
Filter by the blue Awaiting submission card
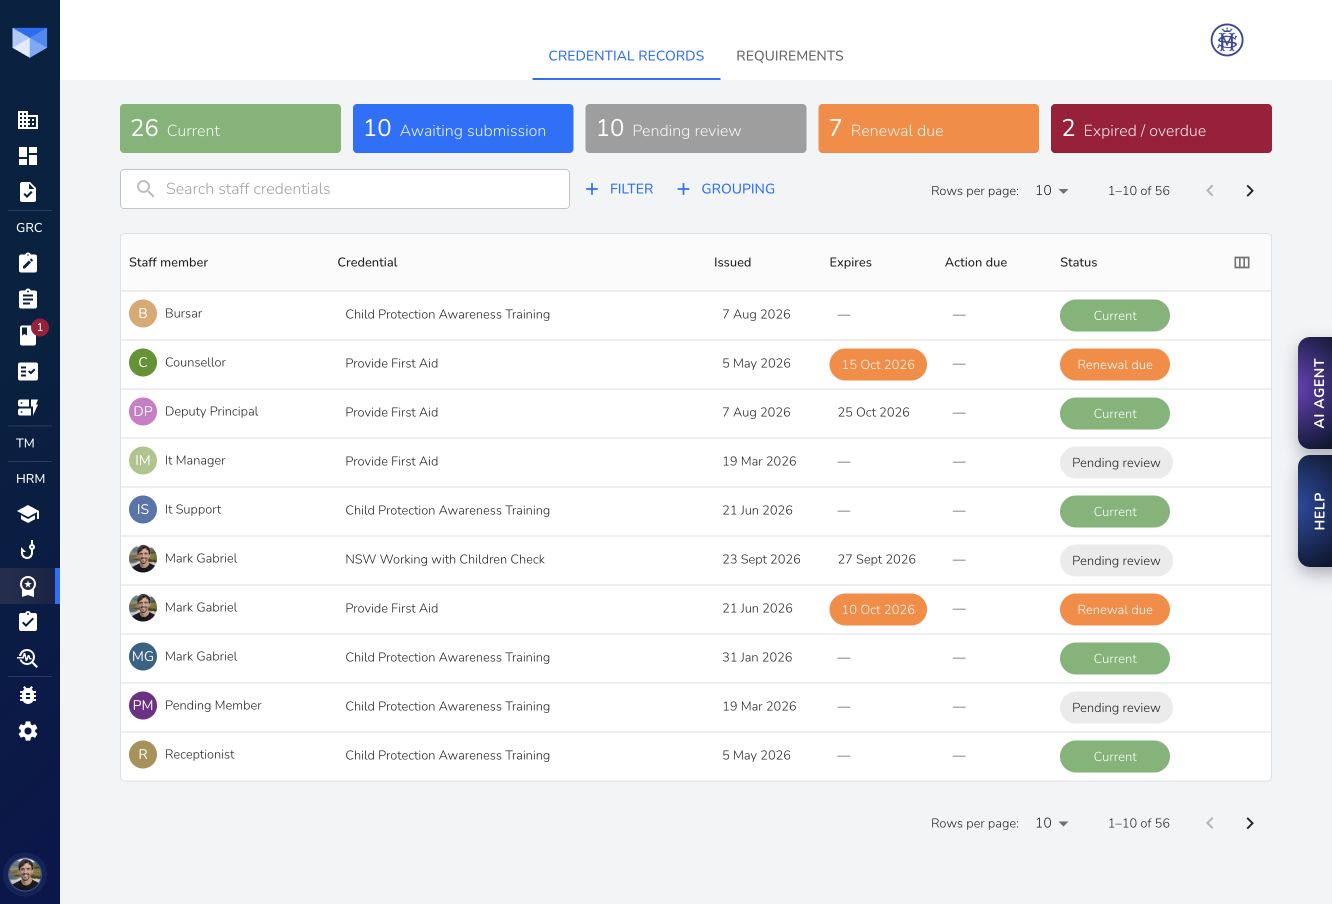pyautogui.click(x=463, y=129)
